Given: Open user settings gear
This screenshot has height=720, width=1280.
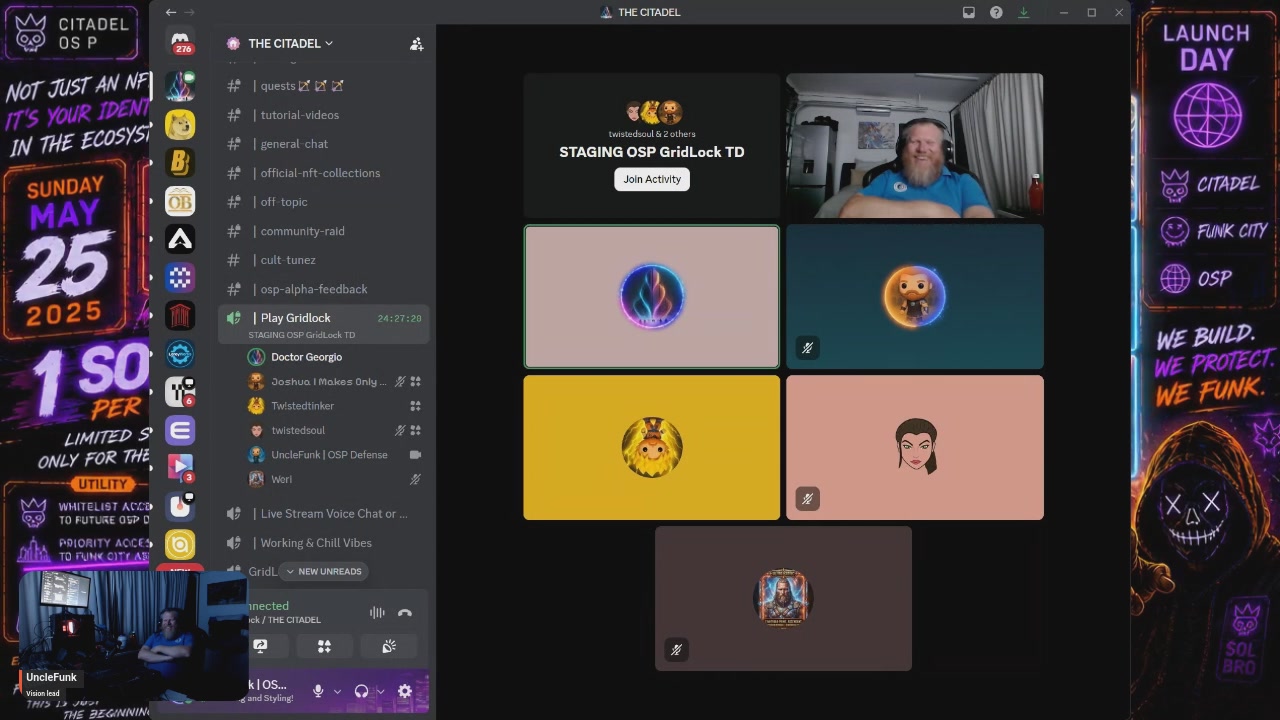Looking at the screenshot, I should click(405, 691).
